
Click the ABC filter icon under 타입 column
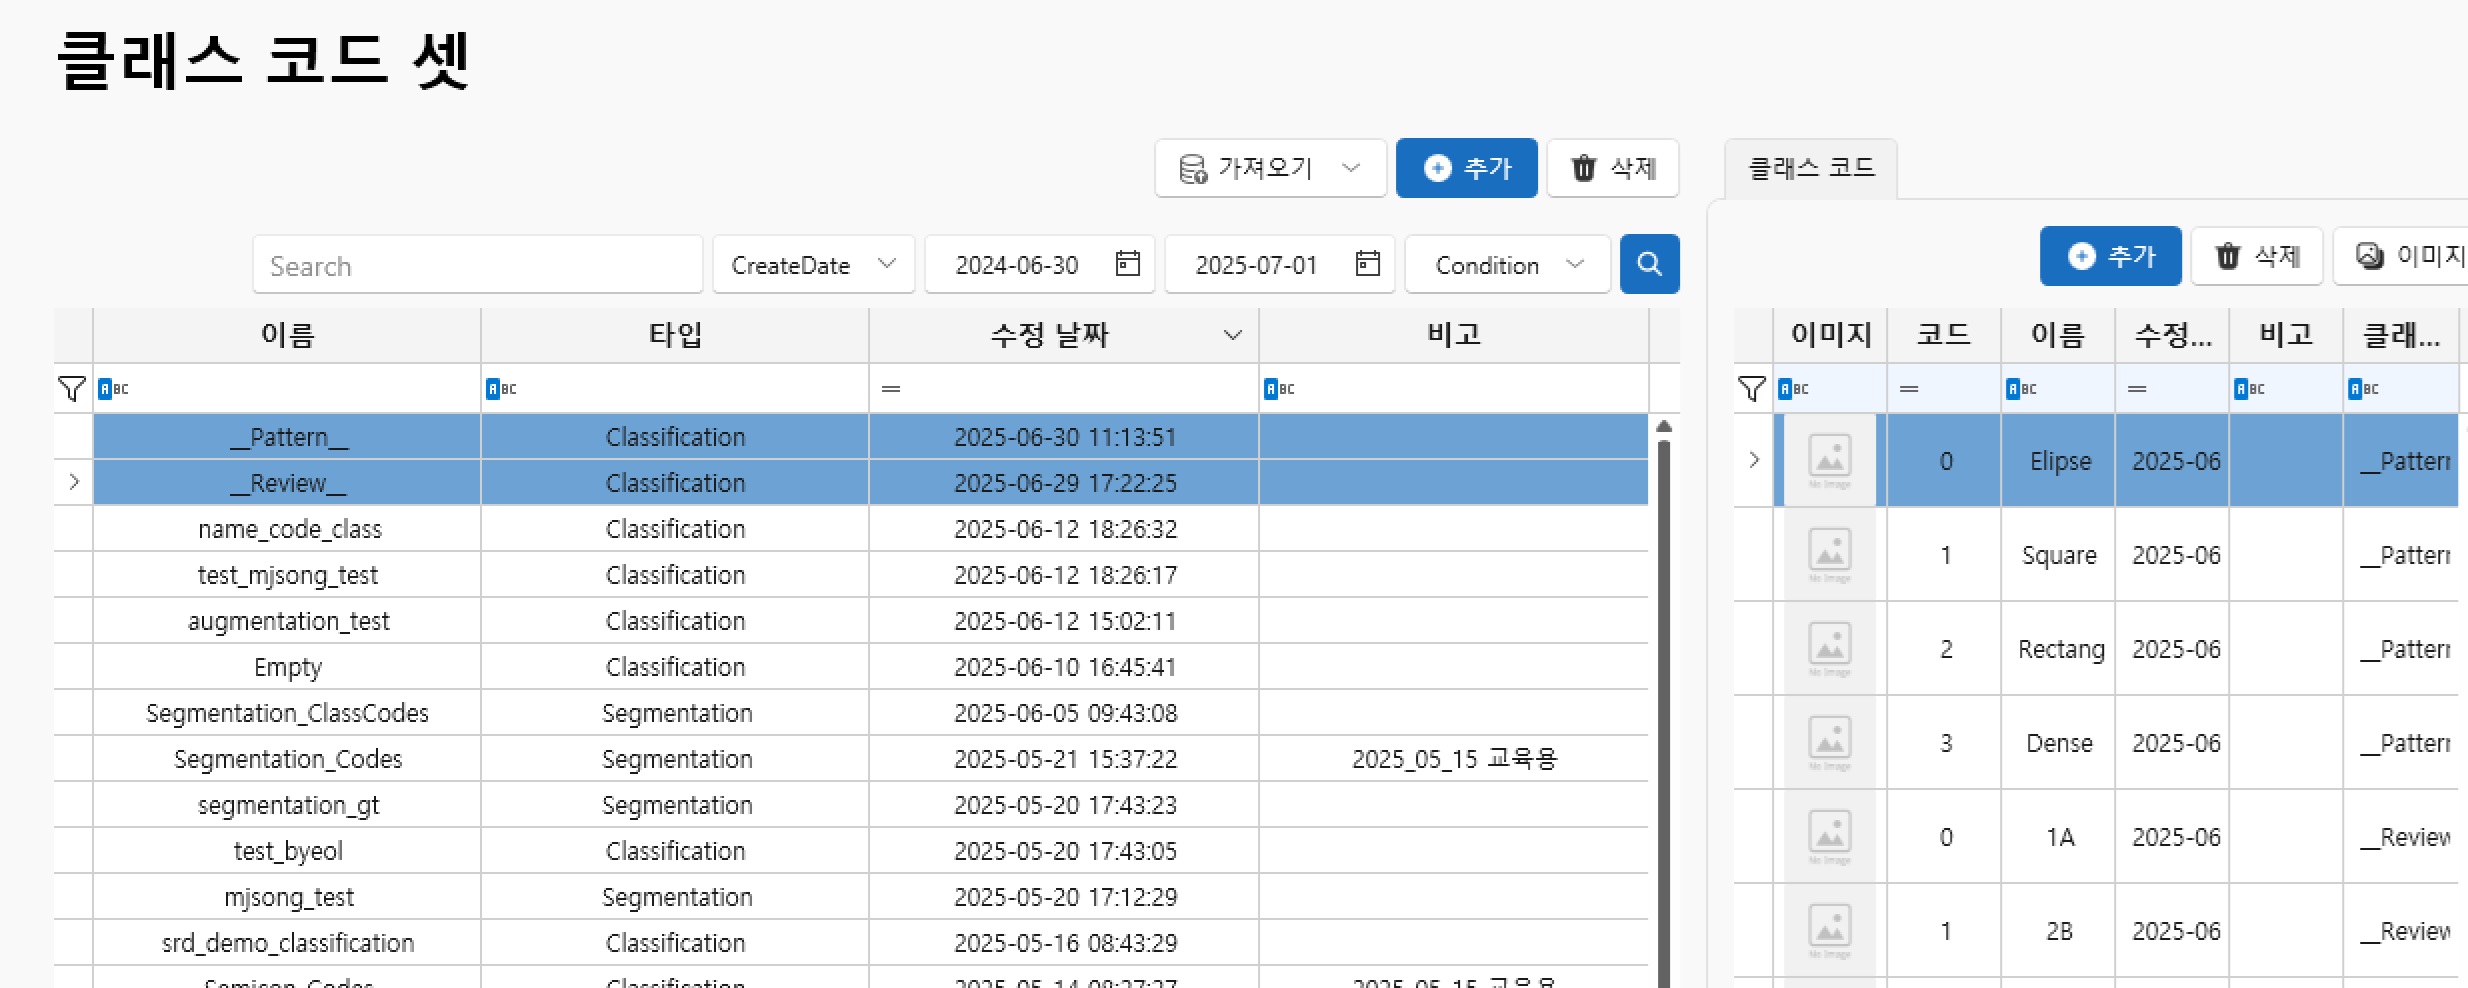[x=501, y=389]
